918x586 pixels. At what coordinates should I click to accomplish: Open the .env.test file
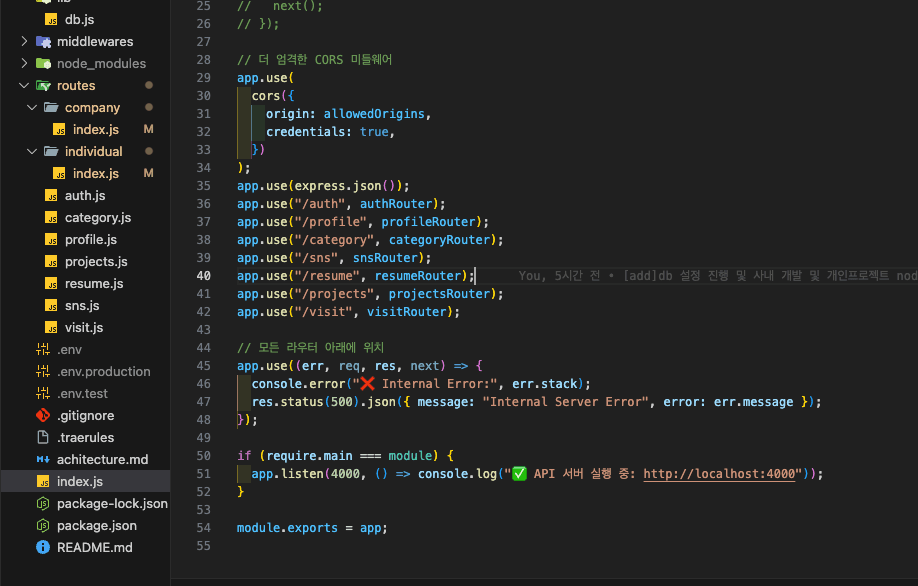[x=85, y=393]
